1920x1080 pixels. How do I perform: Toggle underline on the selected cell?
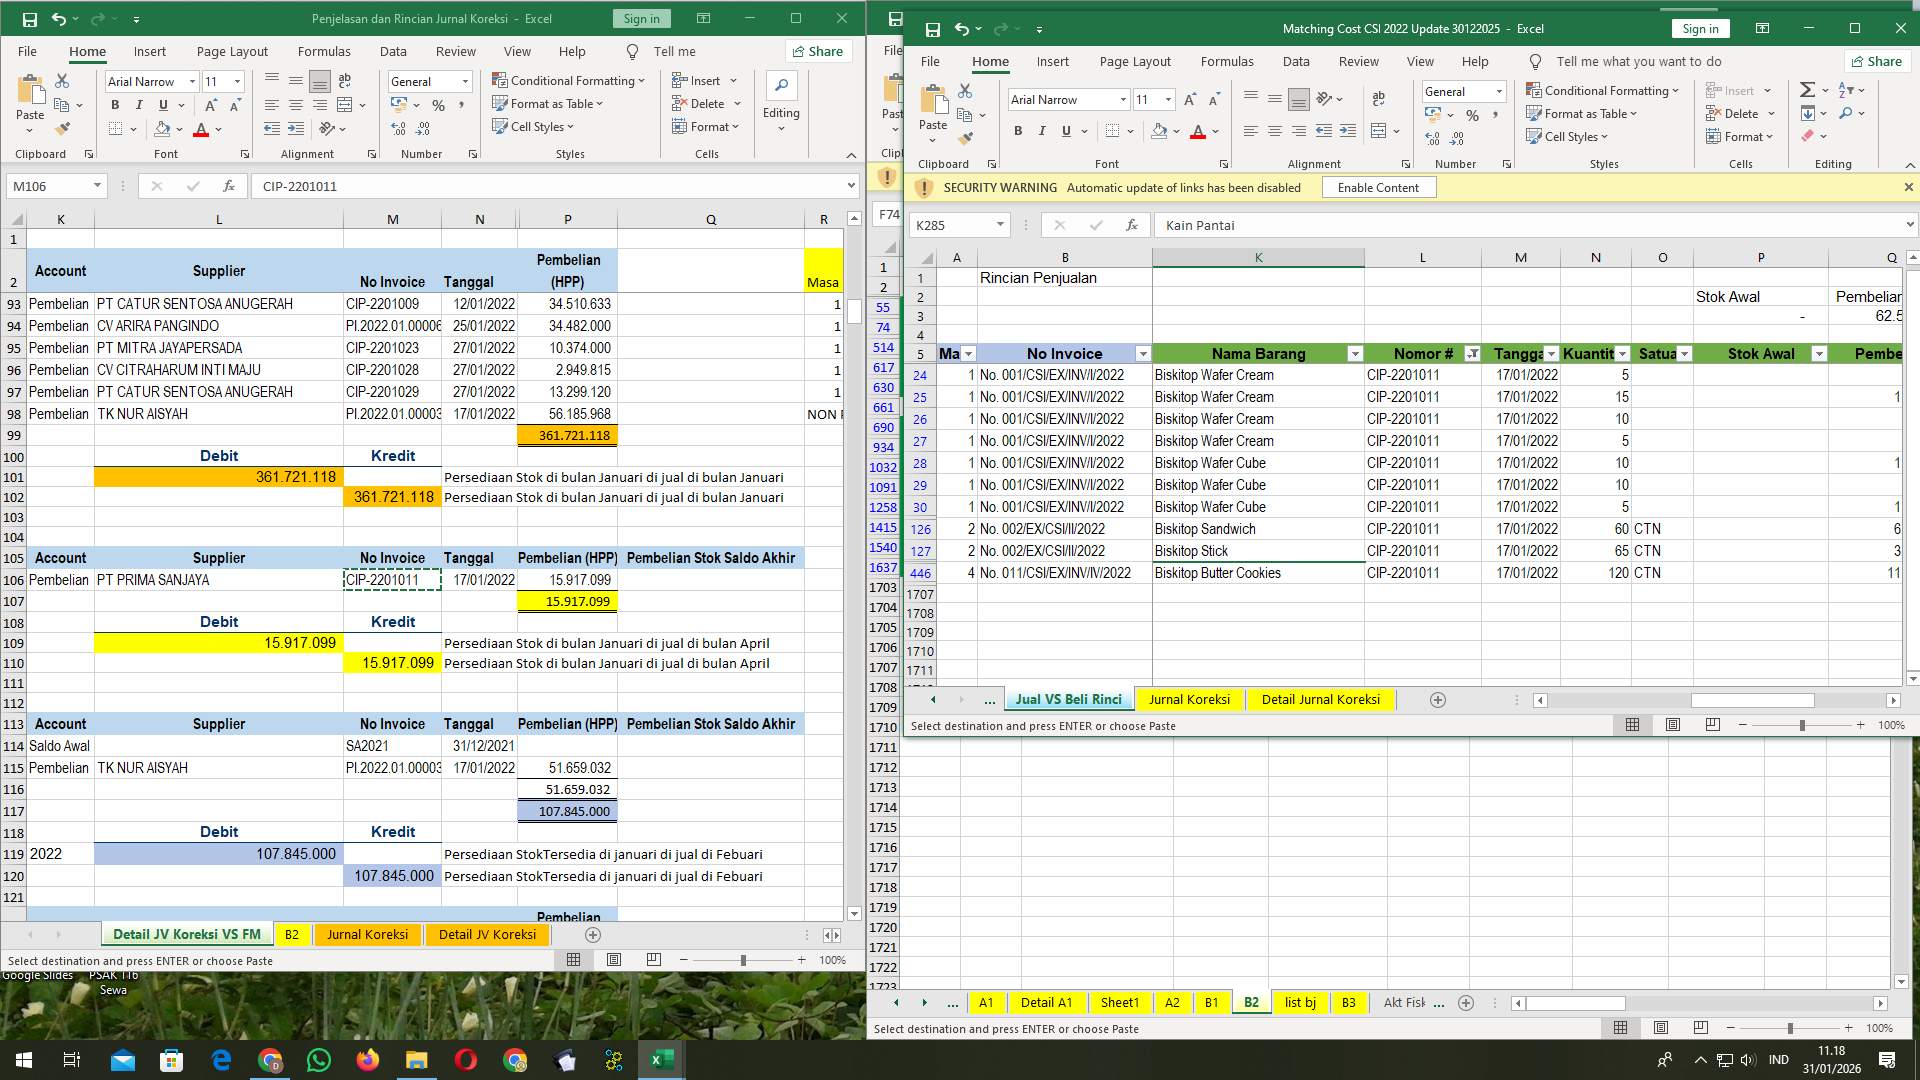[1066, 131]
